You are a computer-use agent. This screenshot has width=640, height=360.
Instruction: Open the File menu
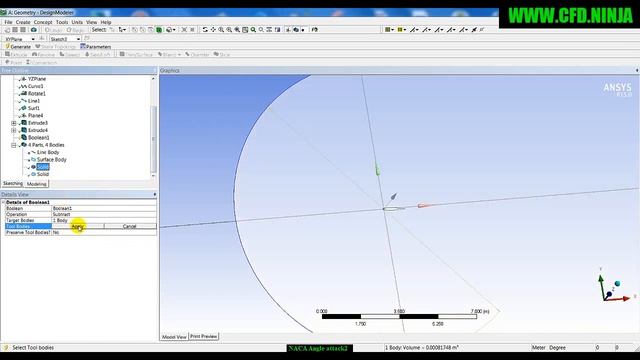coord(8,22)
